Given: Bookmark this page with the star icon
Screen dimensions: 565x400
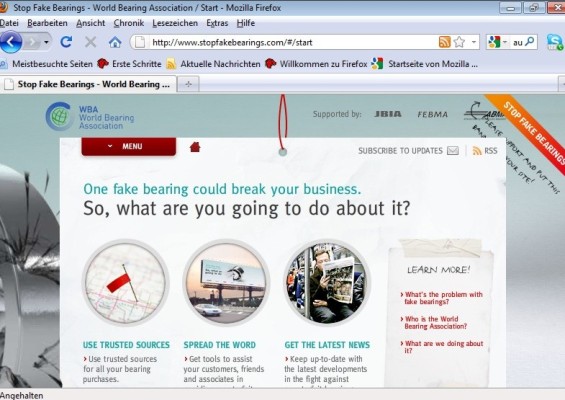Looking at the screenshot, I should (459, 42).
